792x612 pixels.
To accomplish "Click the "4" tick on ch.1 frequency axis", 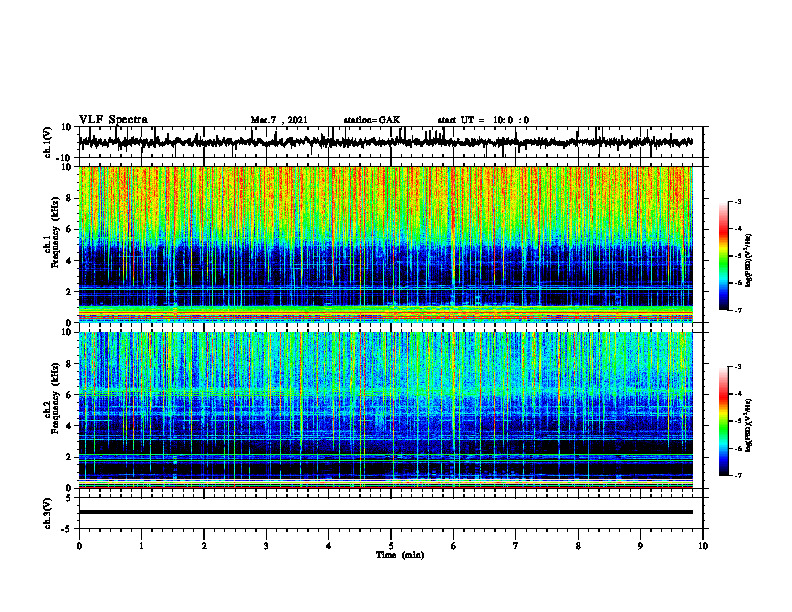I will [69, 261].
